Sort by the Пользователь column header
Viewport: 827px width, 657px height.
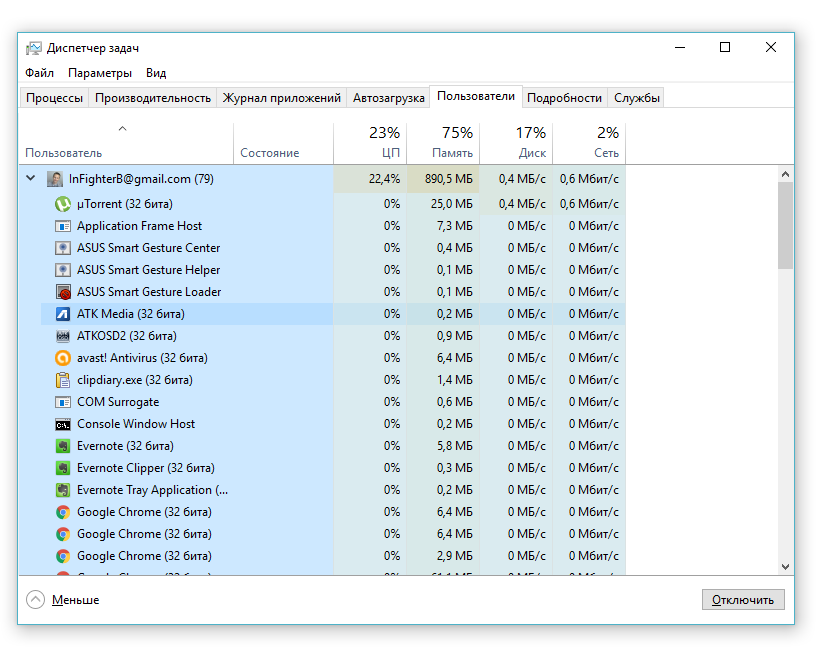coord(126,143)
